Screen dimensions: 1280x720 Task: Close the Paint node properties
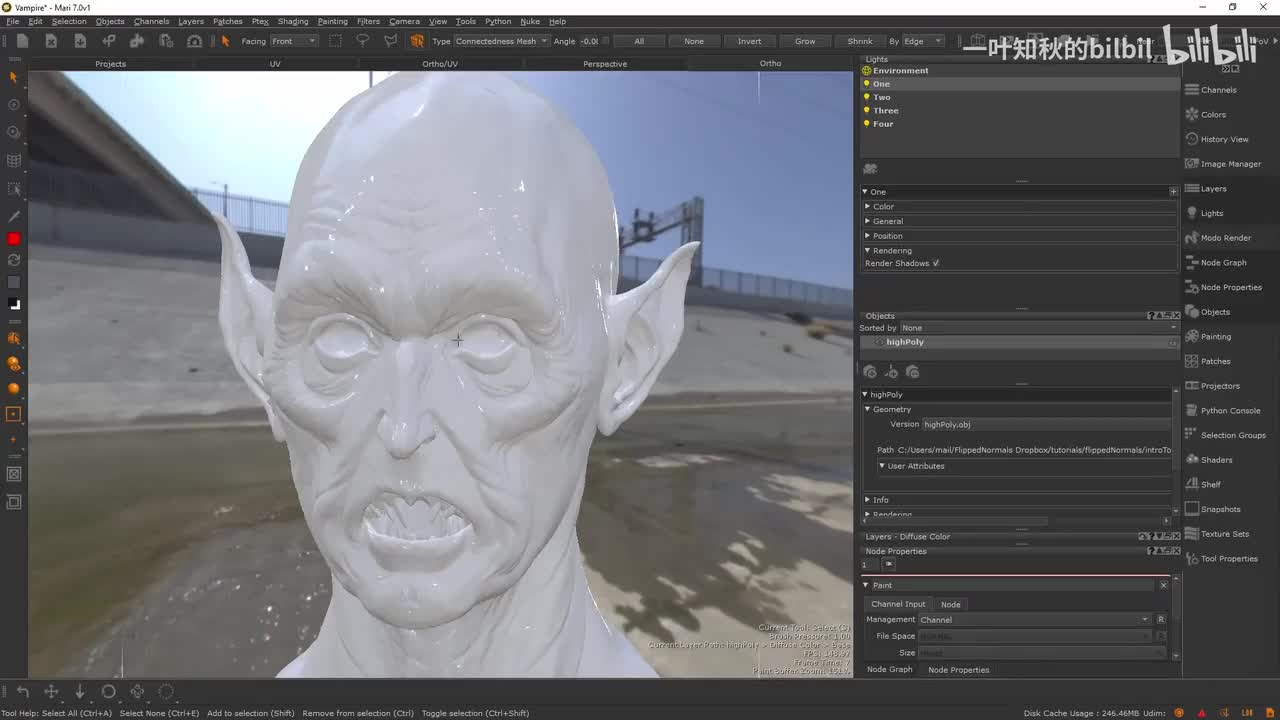(1163, 585)
